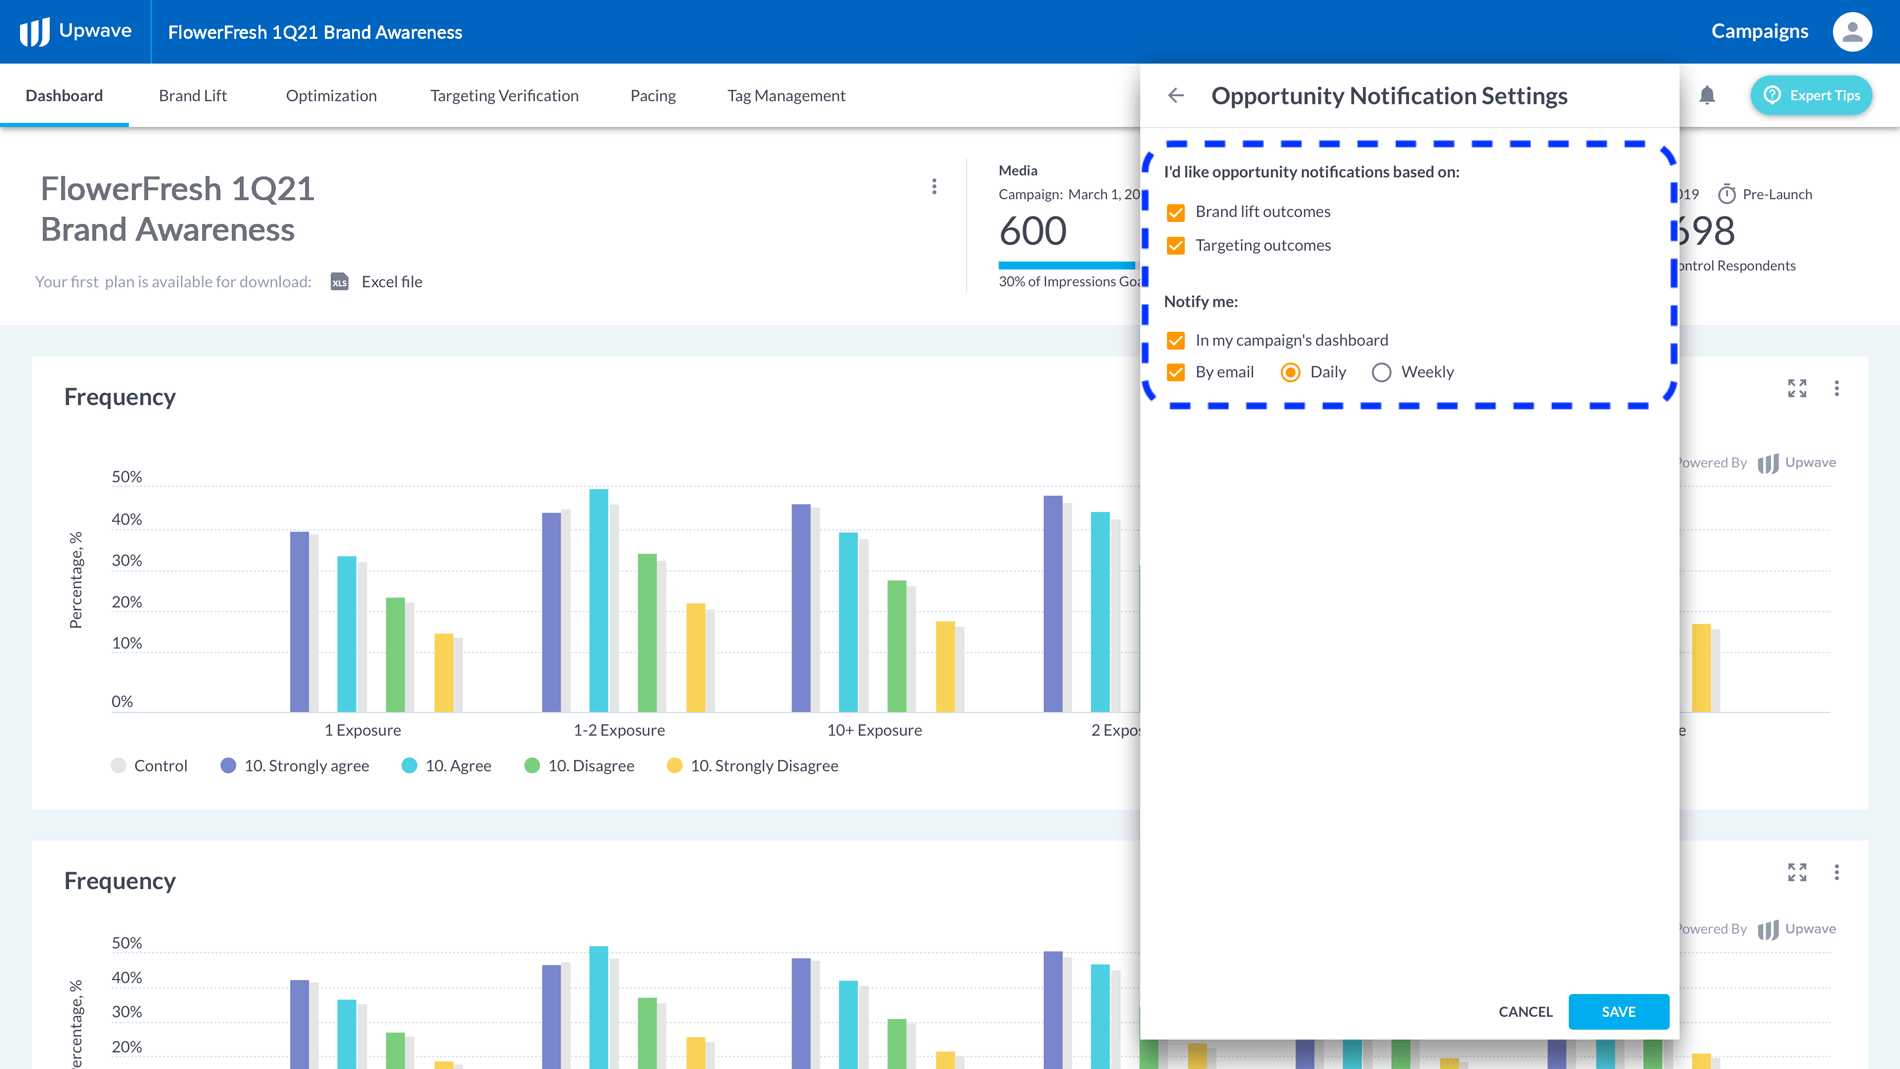Open first Frequency chart more options

coord(1836,388)
